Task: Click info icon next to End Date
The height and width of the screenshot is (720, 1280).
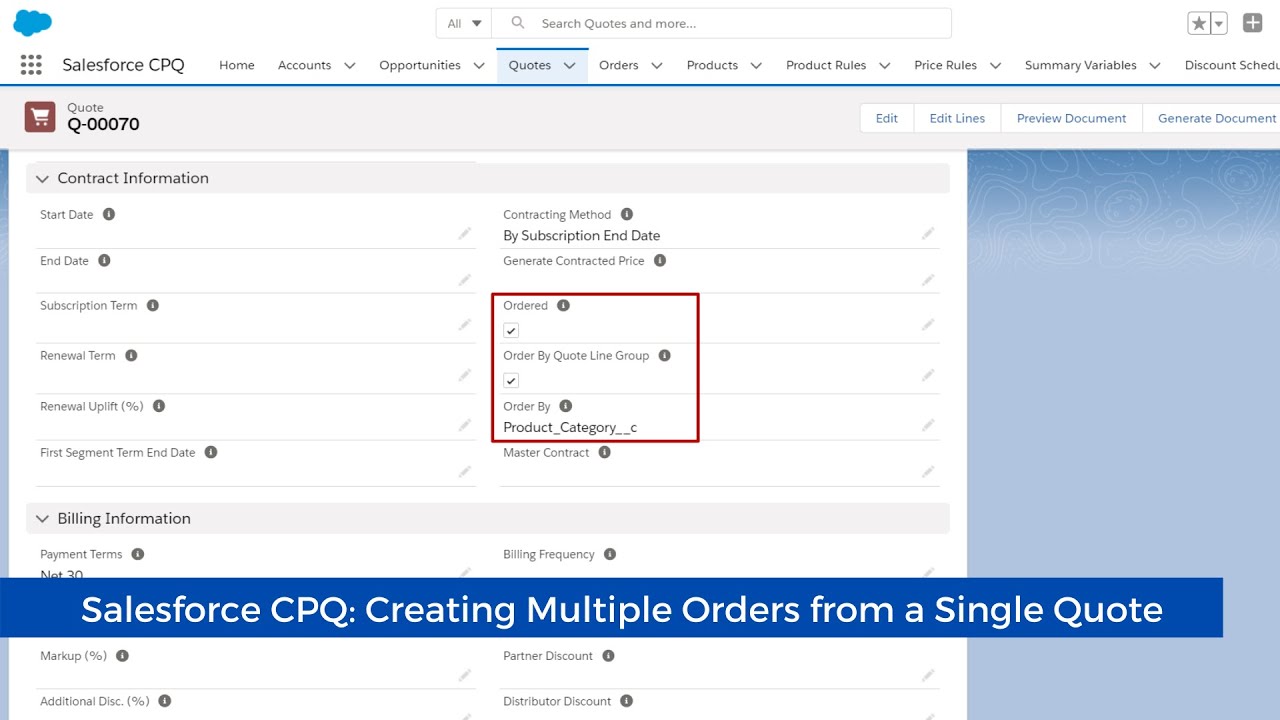Action: (x=104, y=260)
